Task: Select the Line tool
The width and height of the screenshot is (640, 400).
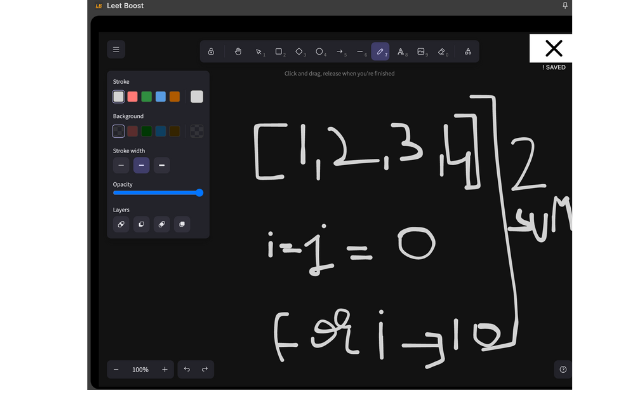Action: pos(361,52)
